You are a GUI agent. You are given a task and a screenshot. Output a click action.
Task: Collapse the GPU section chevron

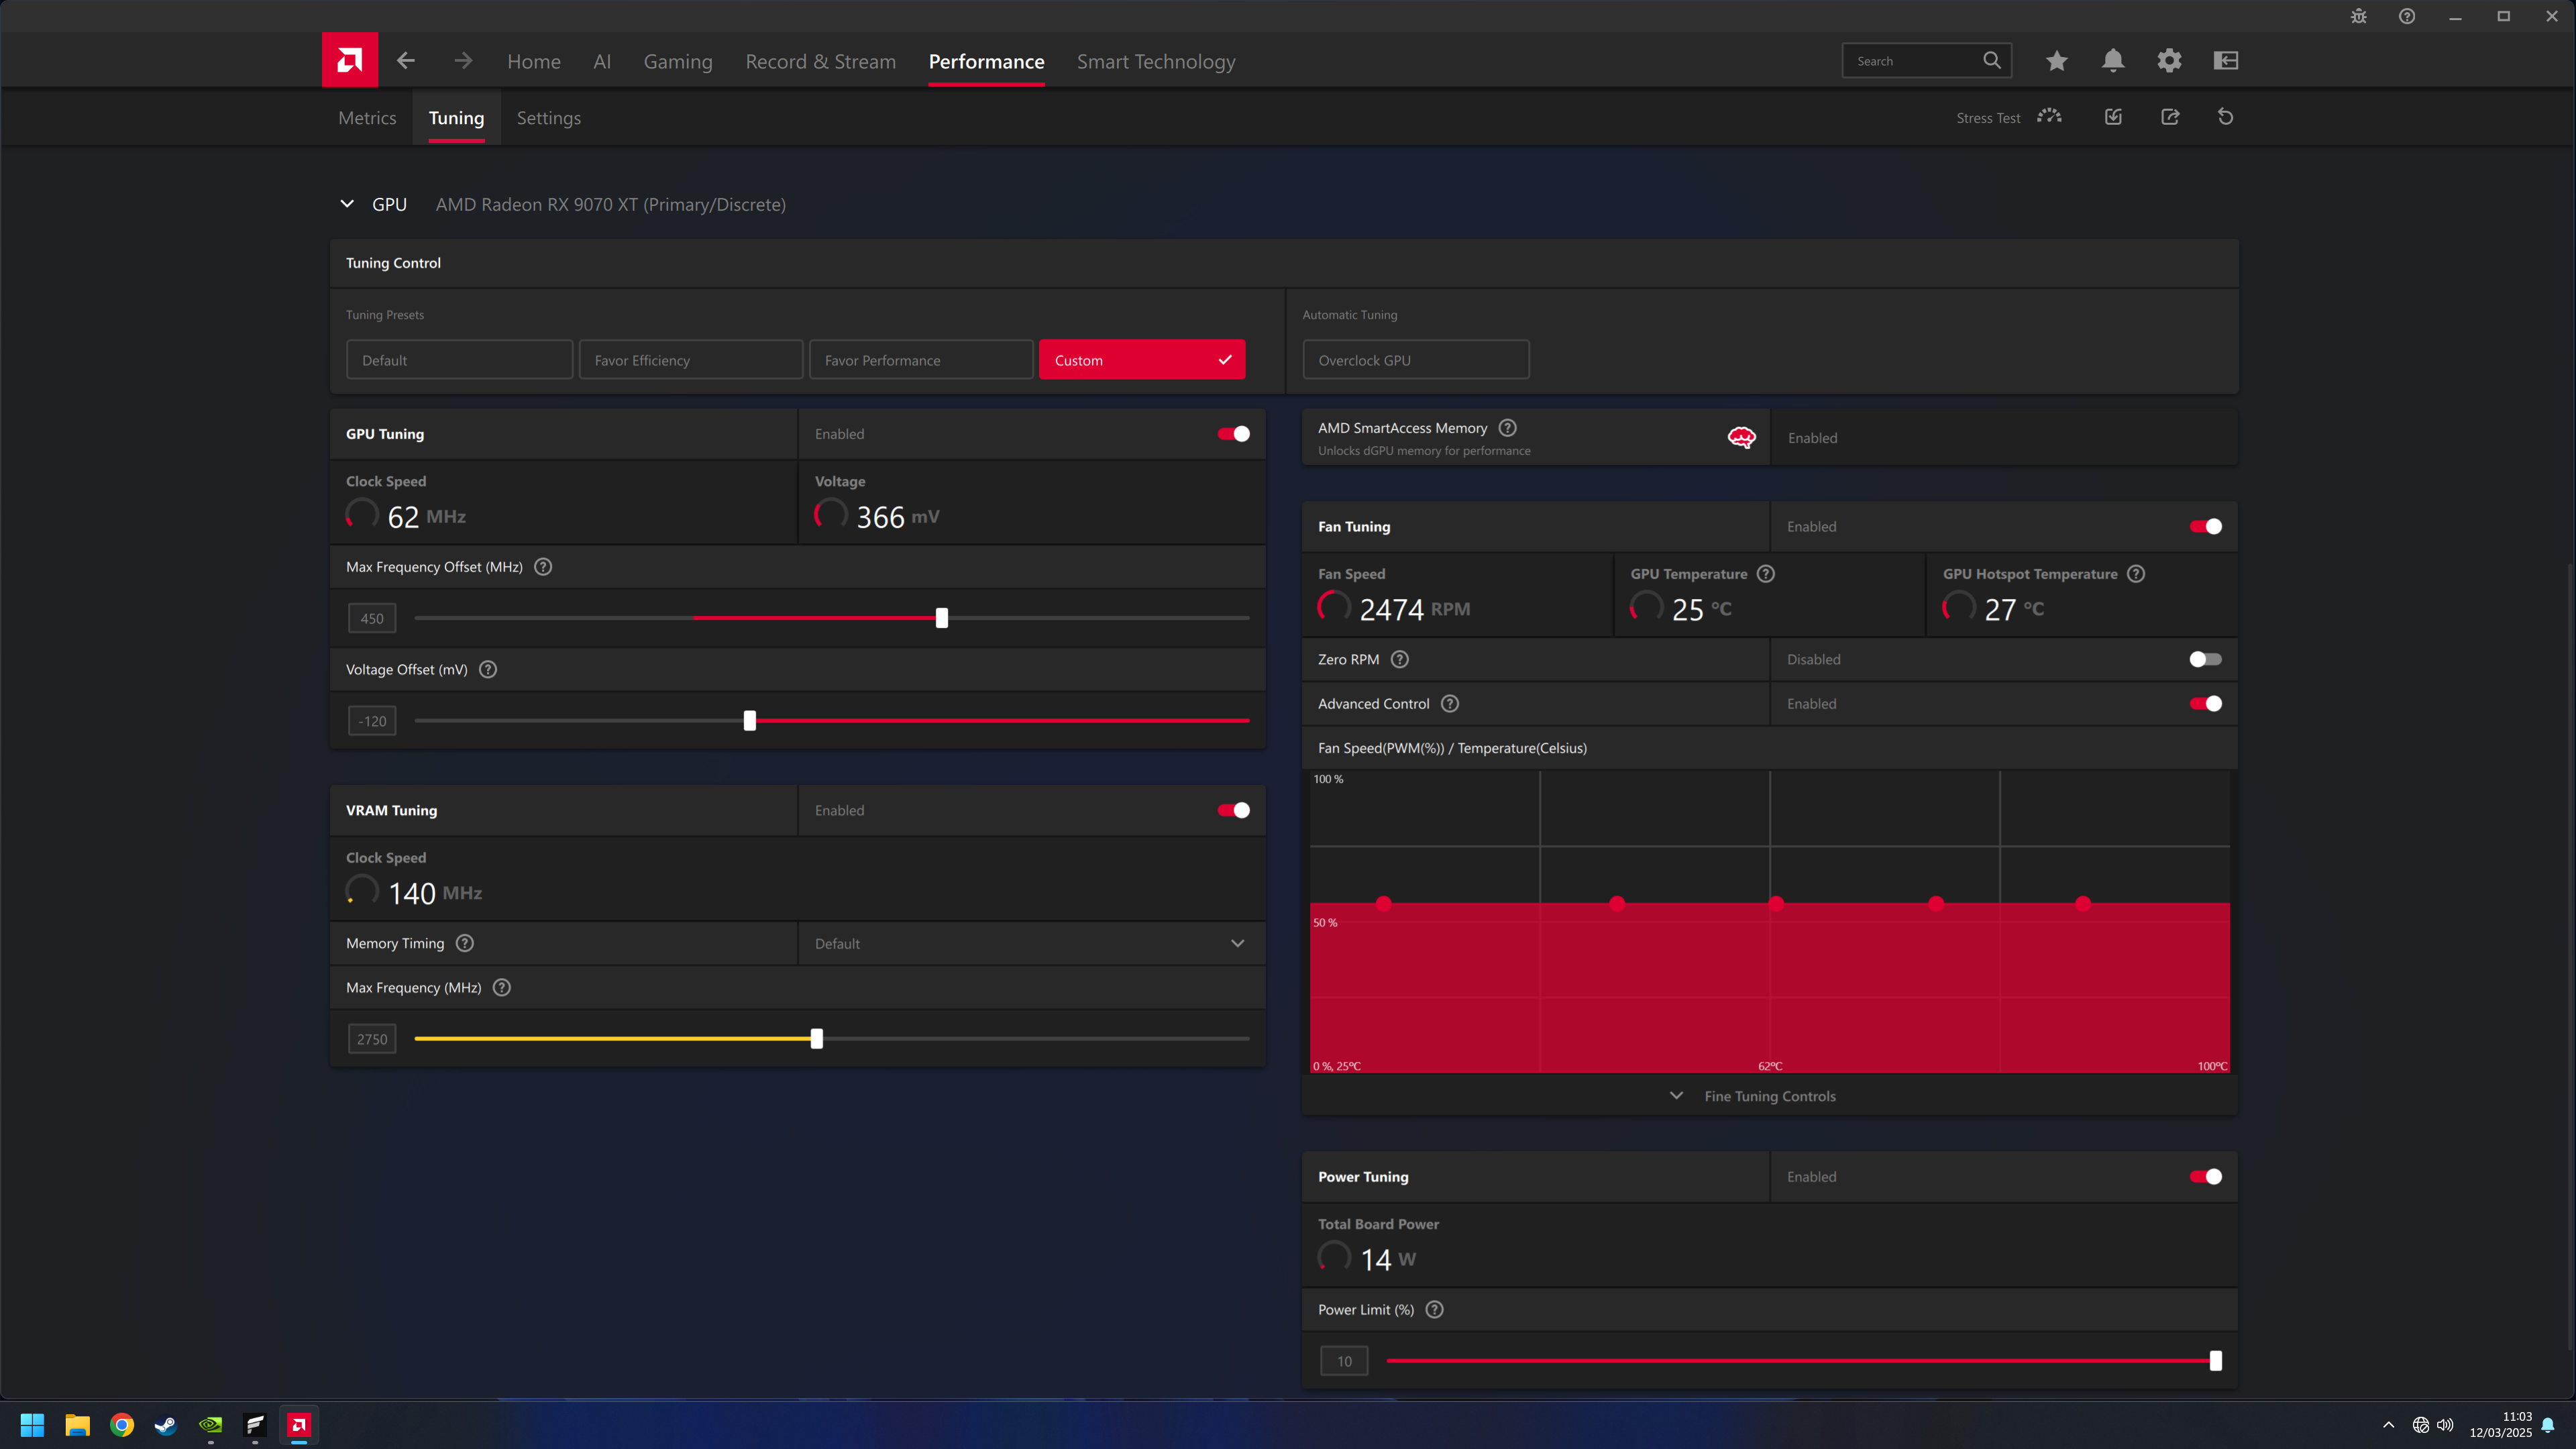(x=347, y=204)
